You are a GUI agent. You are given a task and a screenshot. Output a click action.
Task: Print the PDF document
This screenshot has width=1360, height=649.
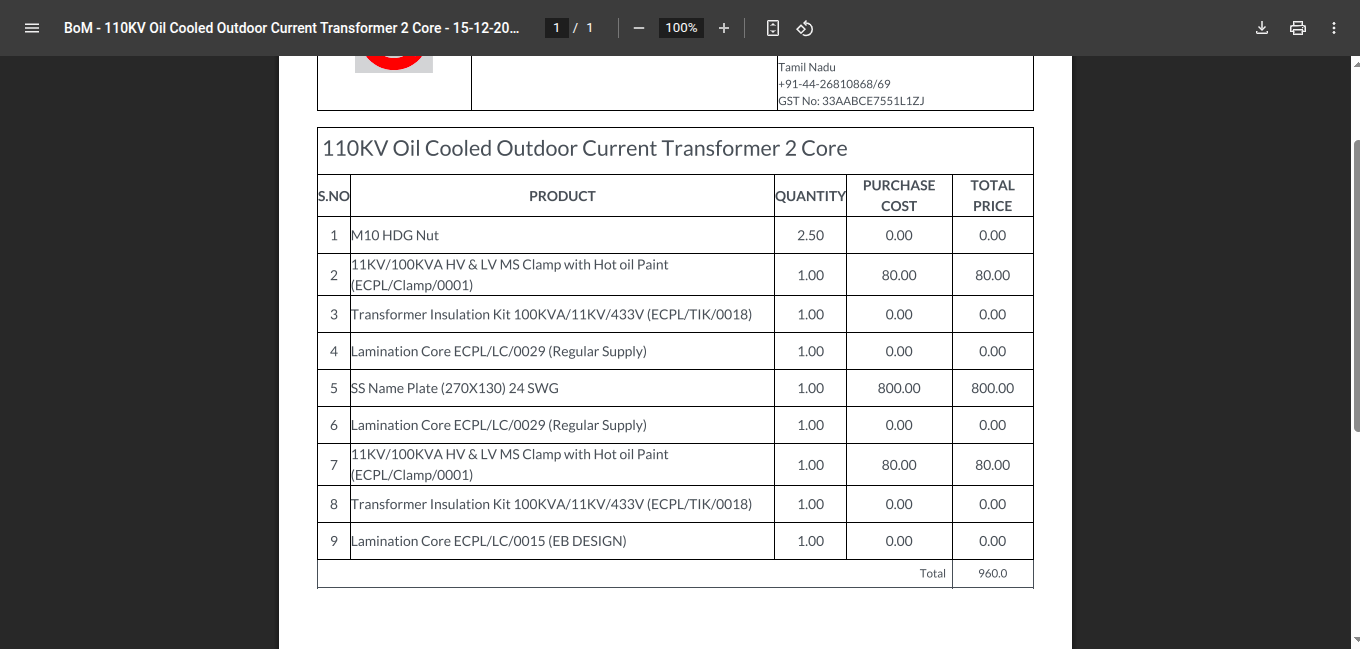pyautogui.click(x=1298, y=28)
